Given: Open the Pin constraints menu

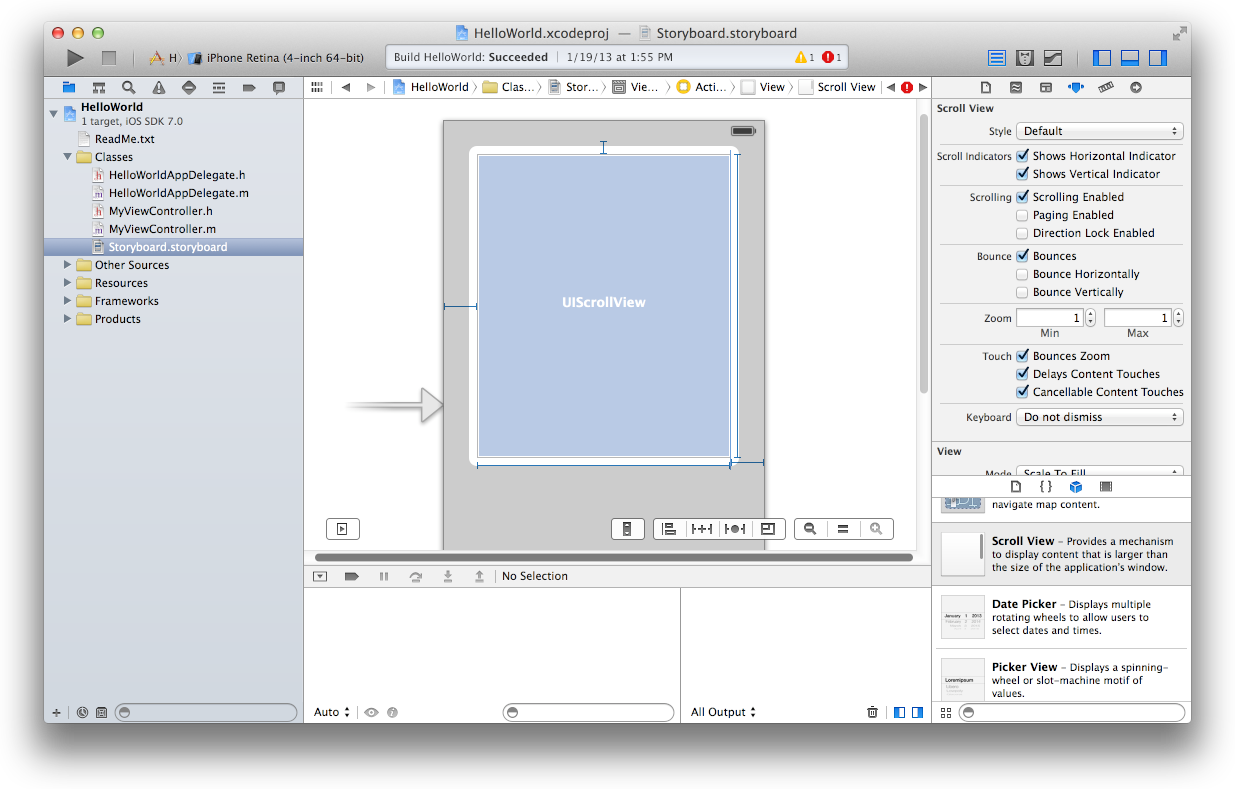Looking at the screenshot, I should pos(702,529).
